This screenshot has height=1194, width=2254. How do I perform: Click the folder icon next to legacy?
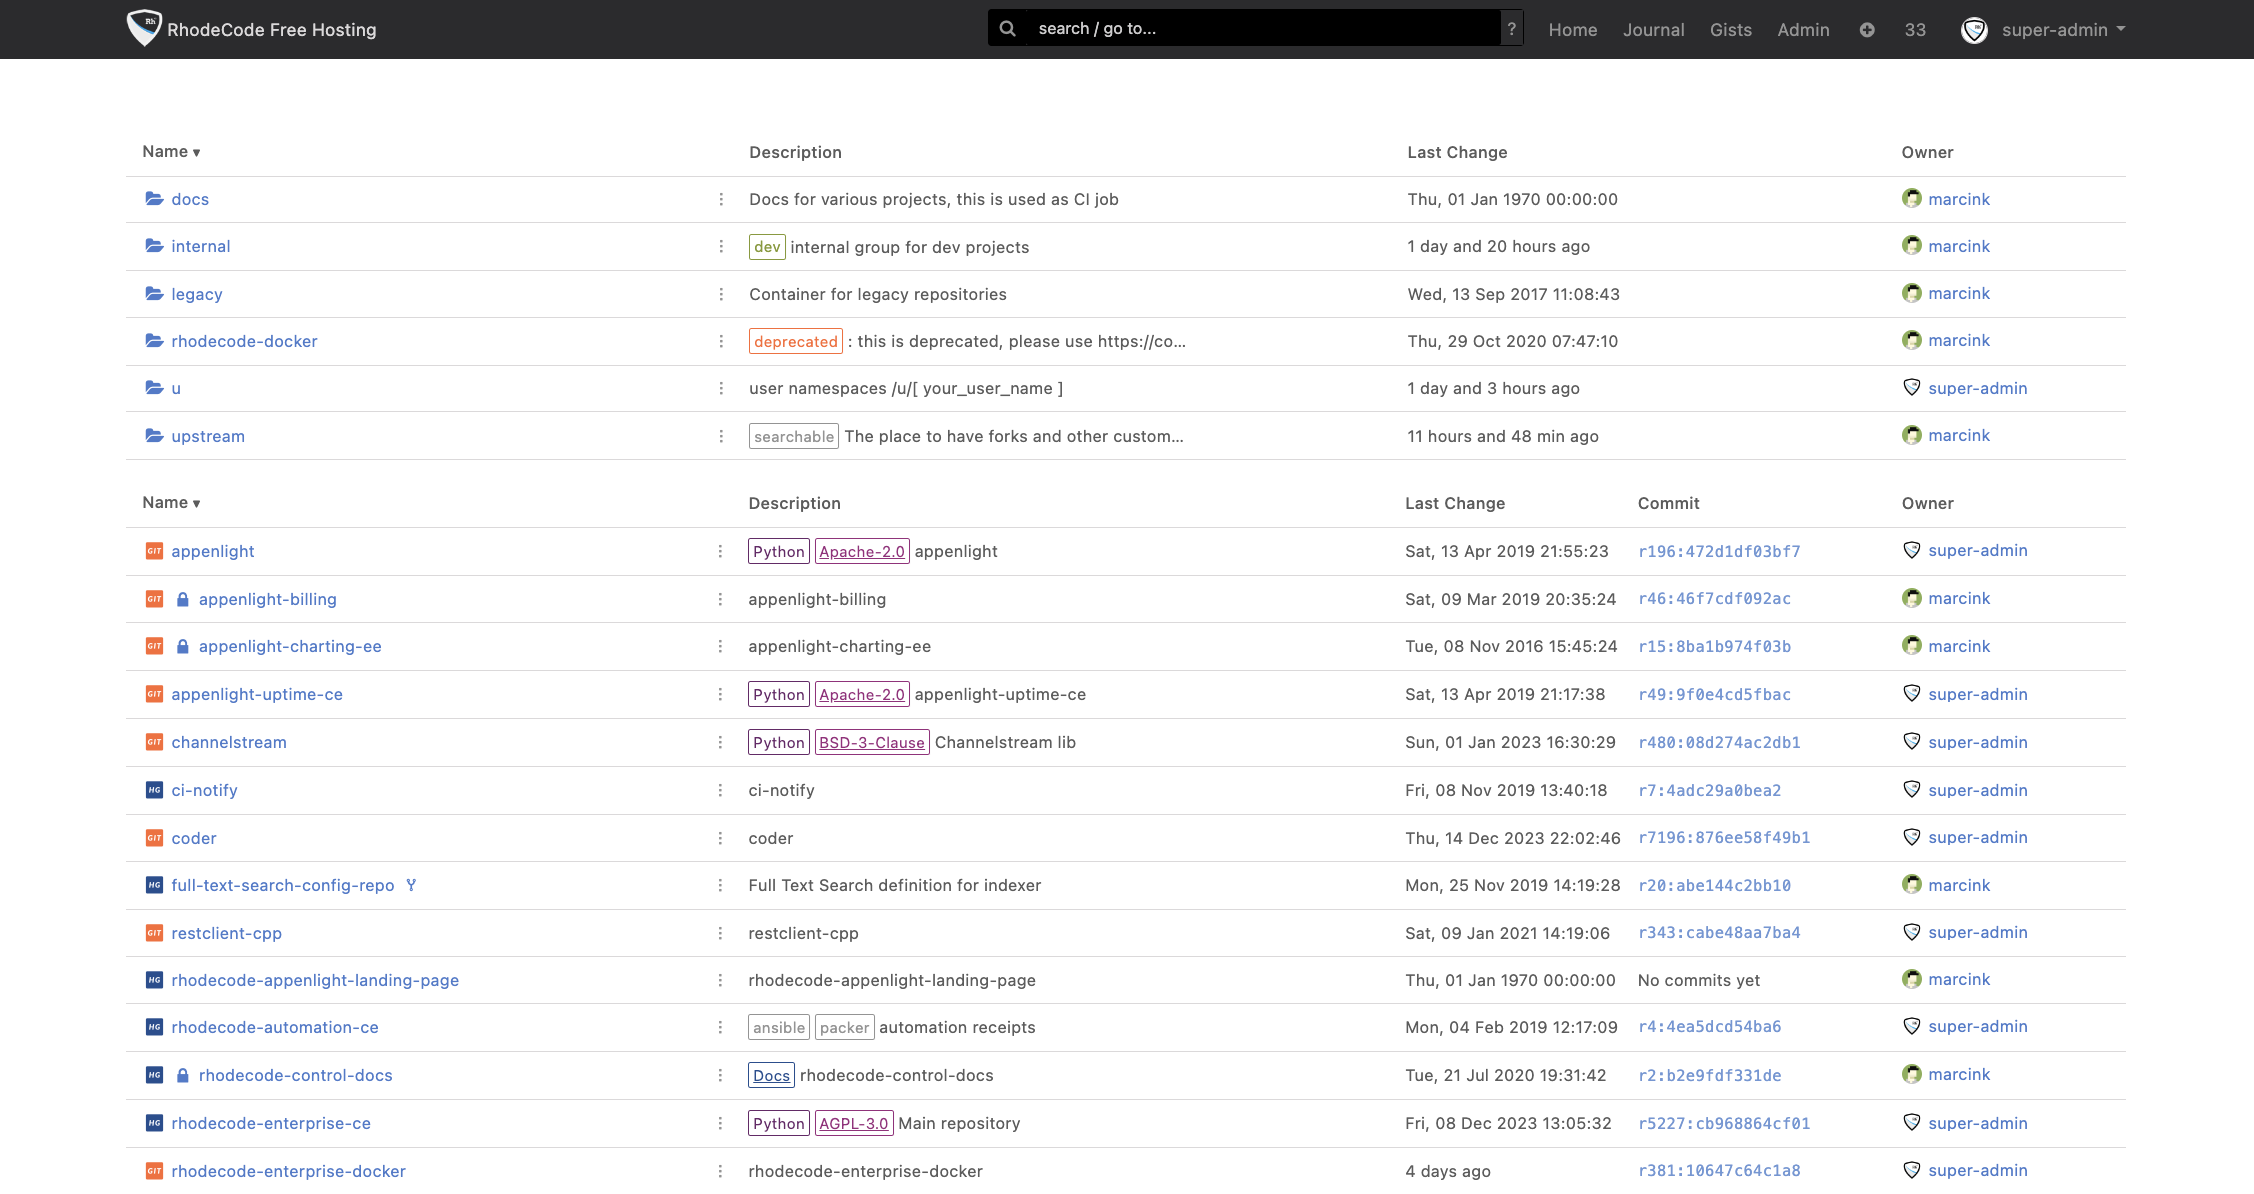tap(154, 293)
